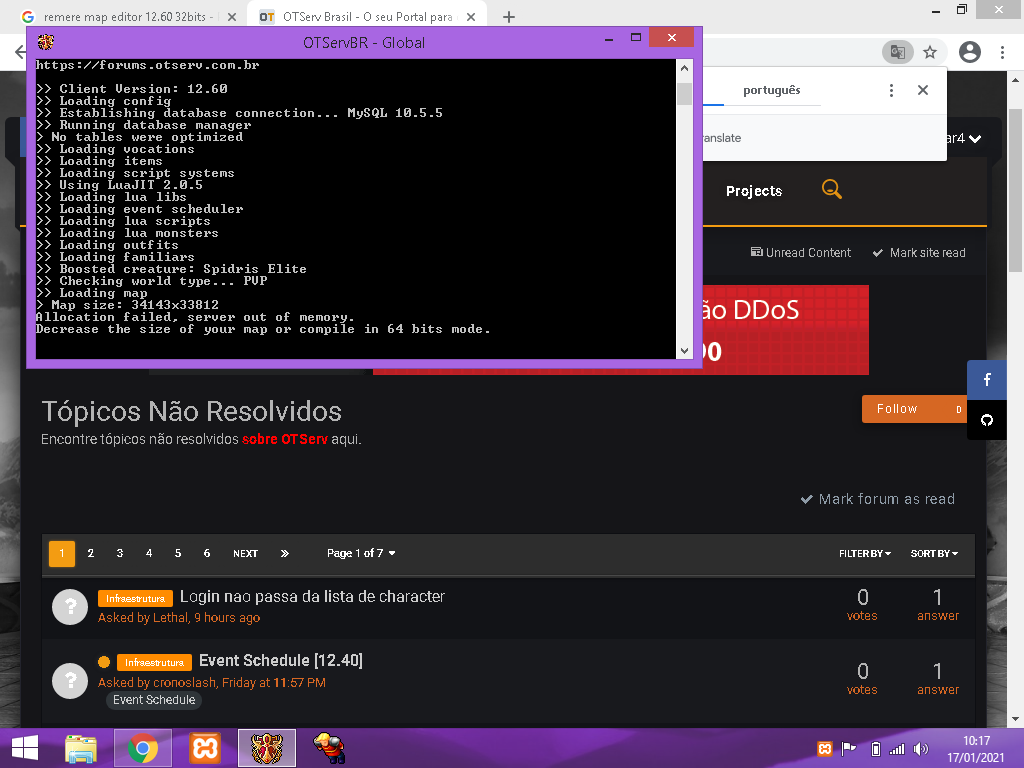Jump to last page double arrow

pyautogui.click(x=285, y=553)
